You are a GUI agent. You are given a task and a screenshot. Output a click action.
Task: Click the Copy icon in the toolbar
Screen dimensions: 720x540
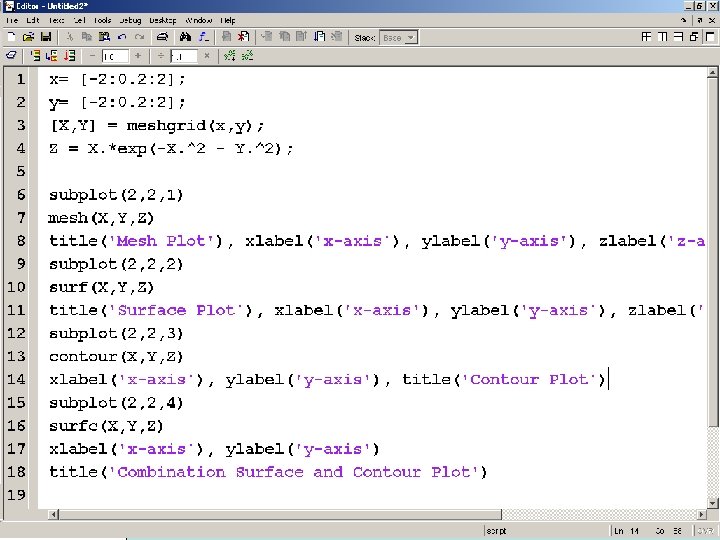pos(87,37)
